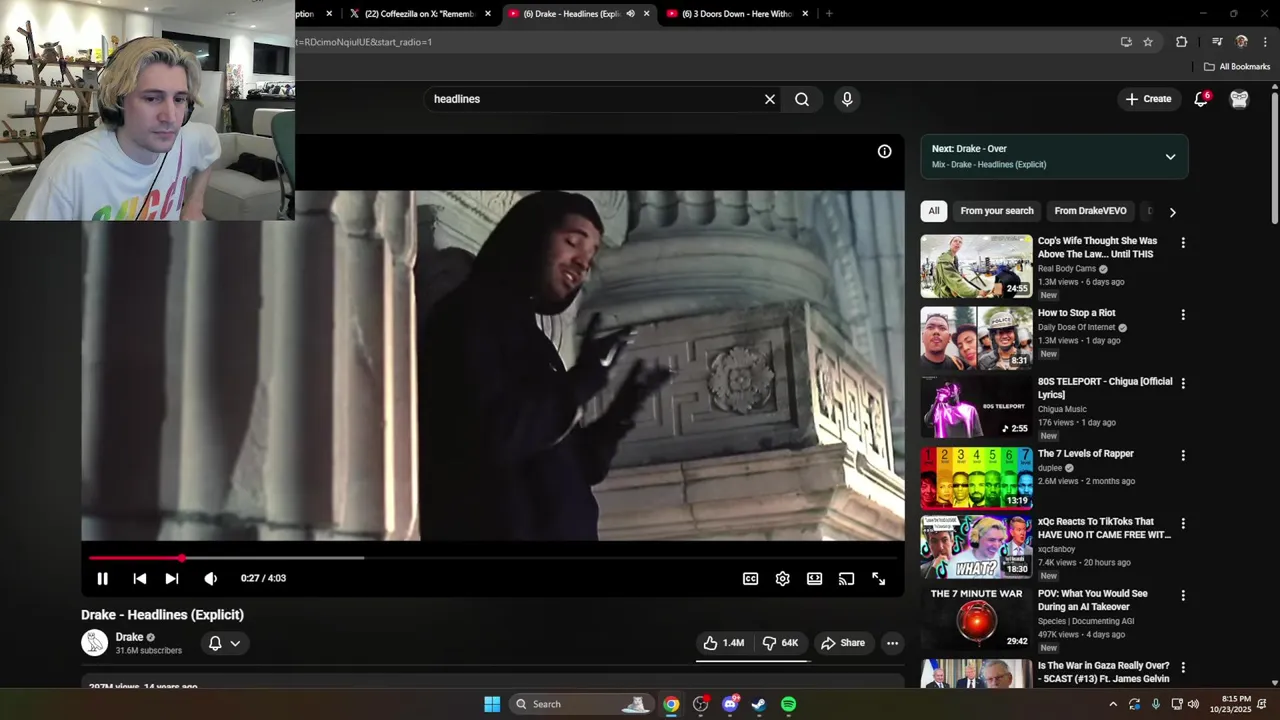This screenshot has width=1280, height=720.
Task: Run search with the magnifier button
Action: 802,99
